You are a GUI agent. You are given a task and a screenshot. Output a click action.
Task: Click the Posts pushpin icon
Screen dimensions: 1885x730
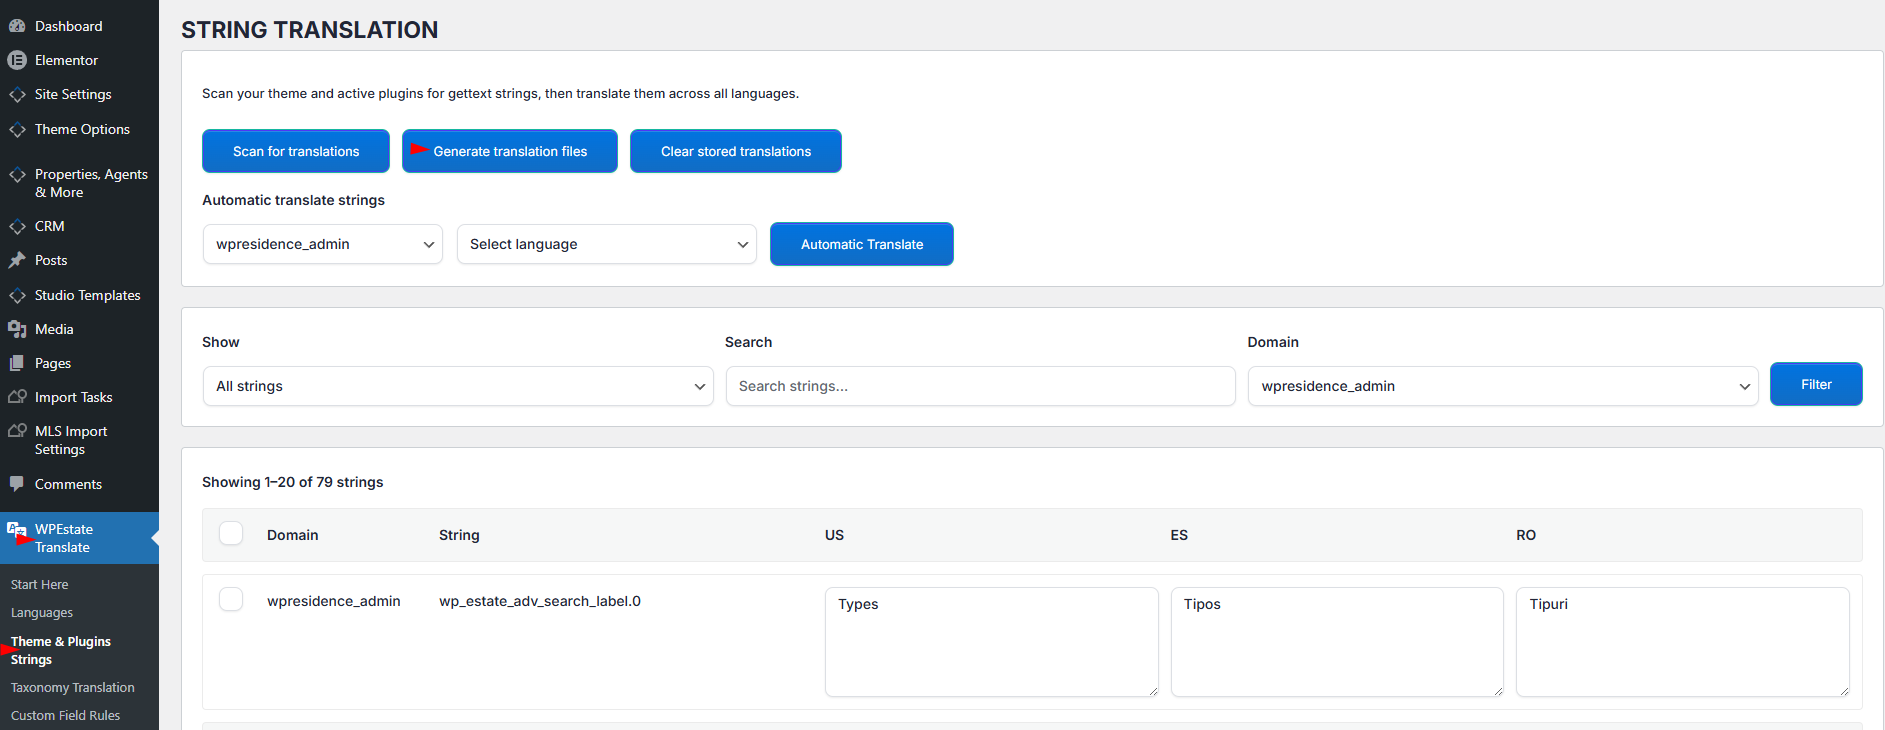point(17,260)
